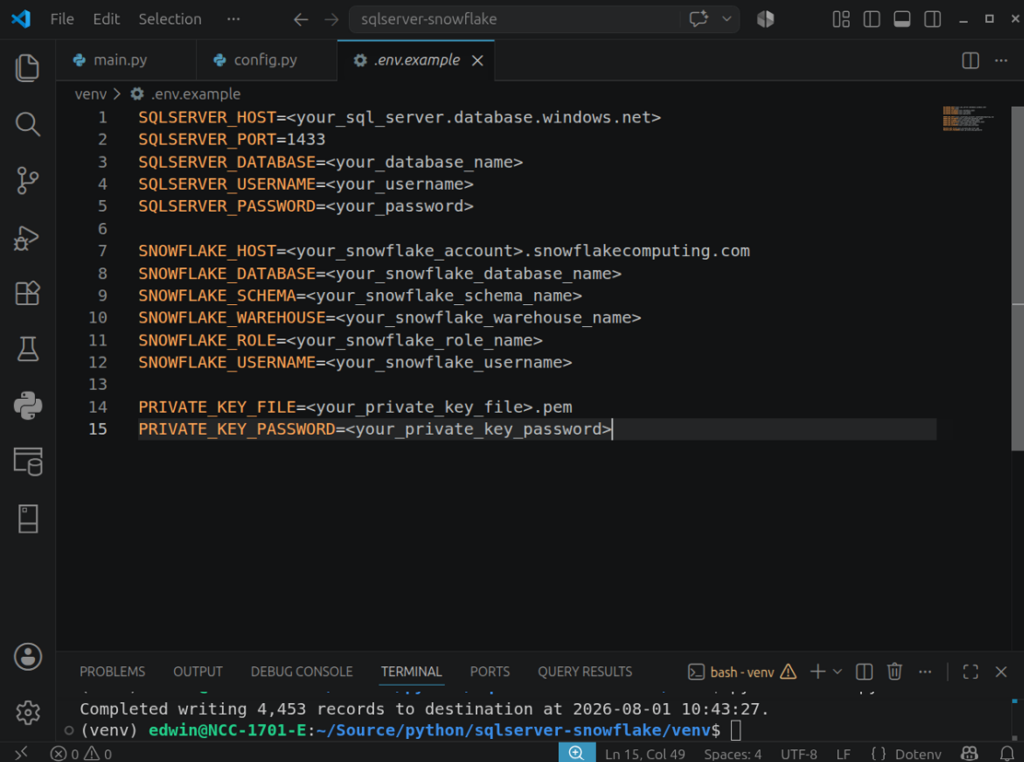Open the Selection menu

[x=170, y=19]
